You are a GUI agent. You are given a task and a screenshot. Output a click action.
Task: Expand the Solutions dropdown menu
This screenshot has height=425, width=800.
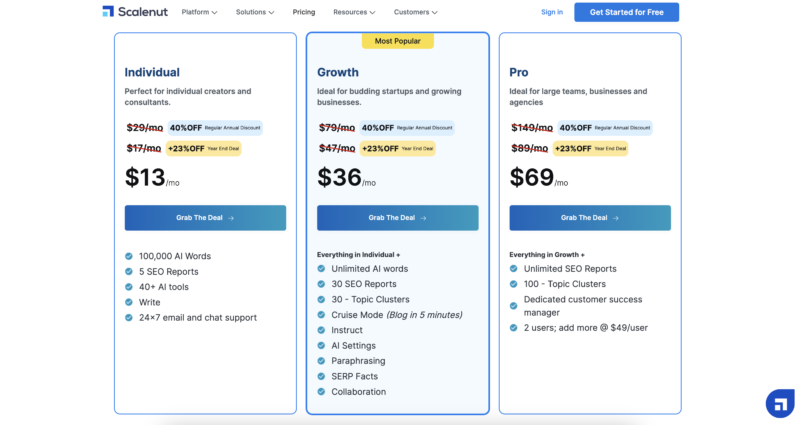[255, 12]
